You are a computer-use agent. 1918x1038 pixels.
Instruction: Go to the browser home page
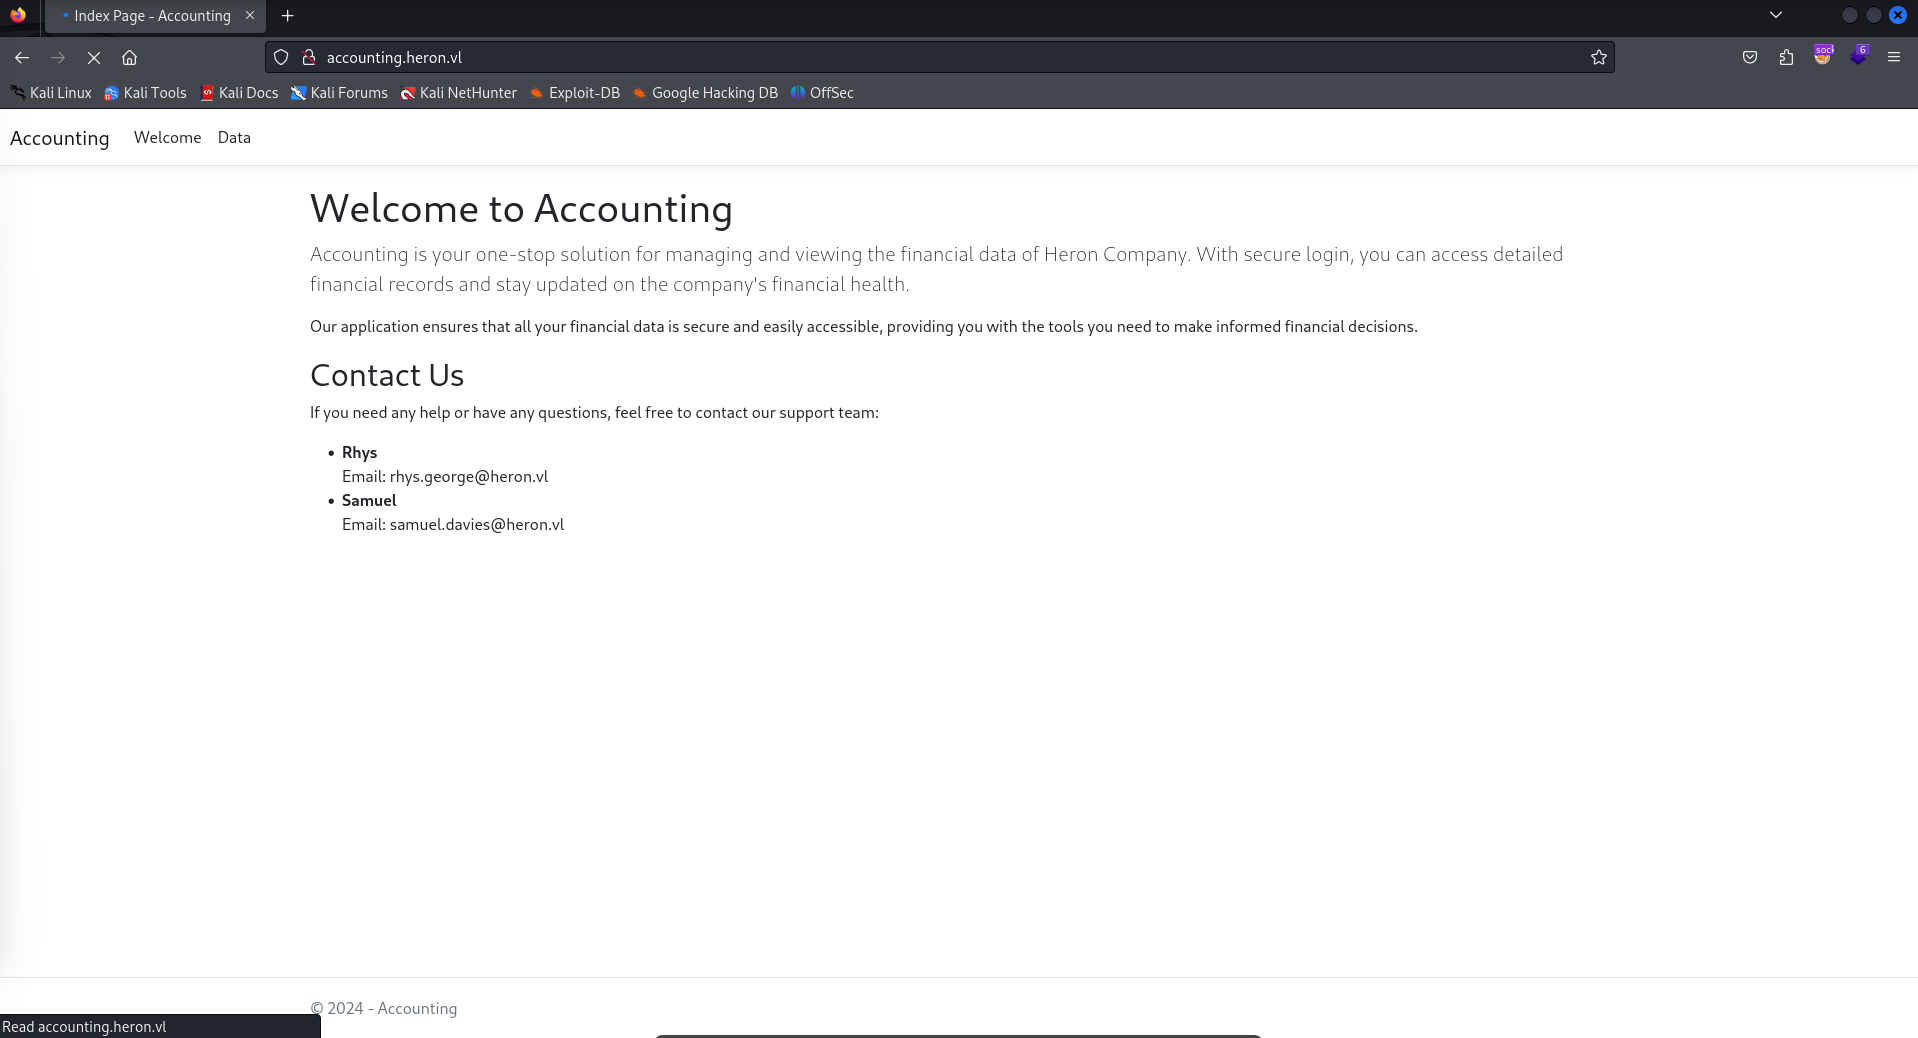tap(130, 58)
